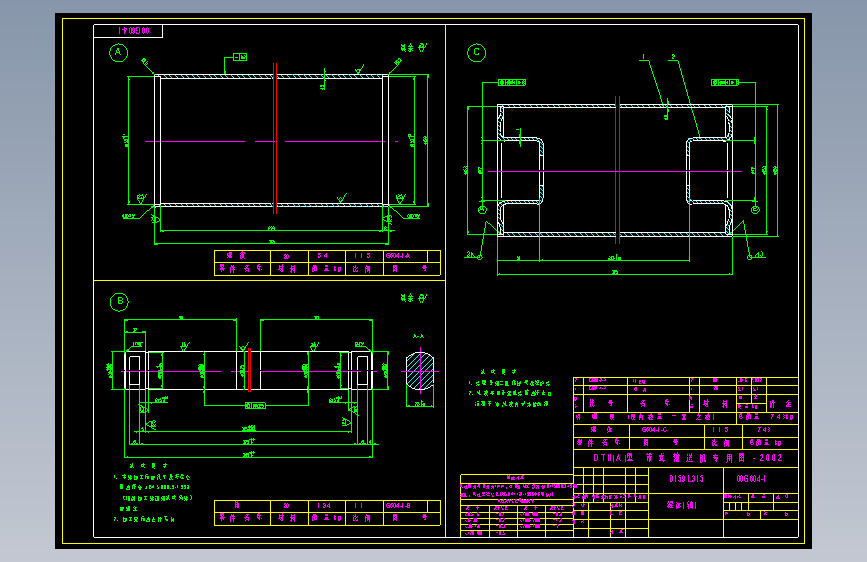Click the 'G604-1-B' cell in title block

coord(405,506)
